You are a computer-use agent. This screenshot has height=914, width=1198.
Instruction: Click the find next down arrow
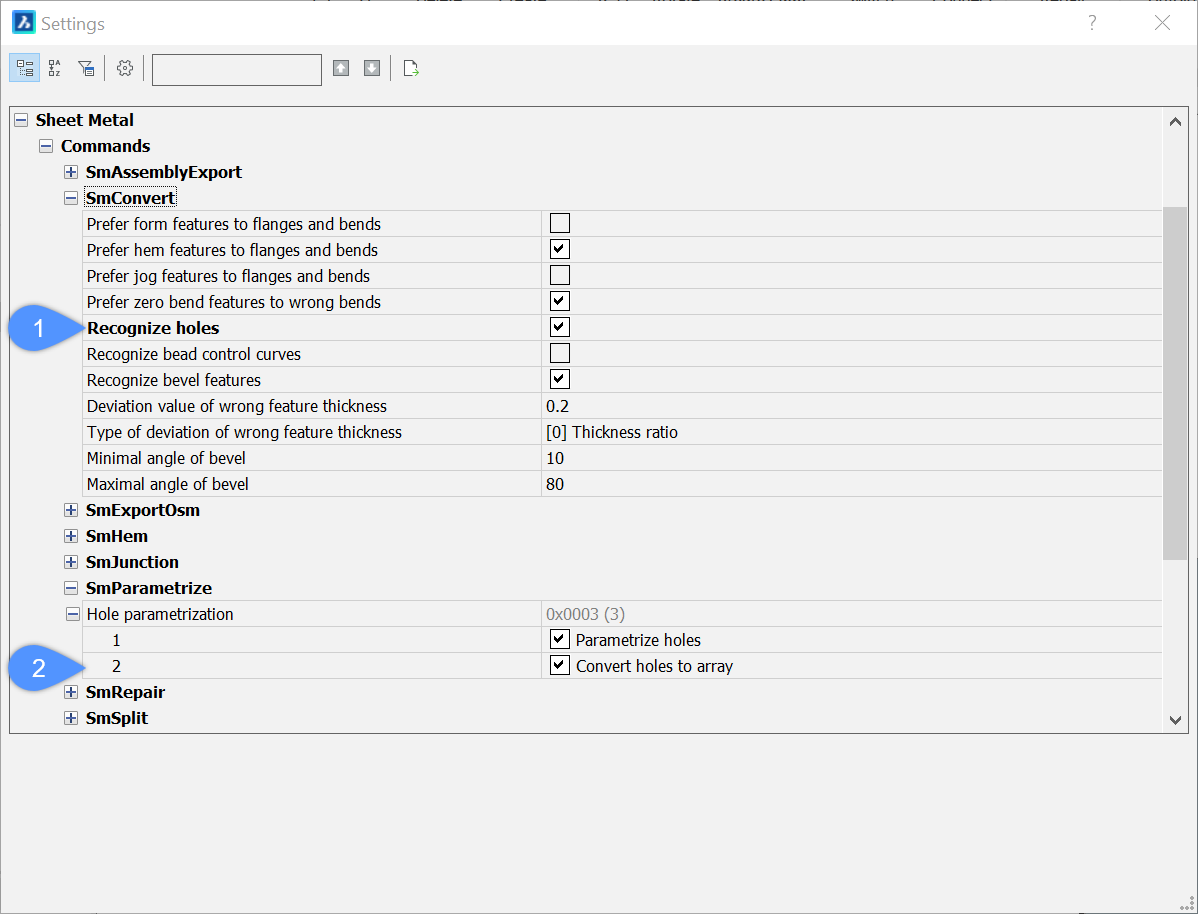pos(372,68)
